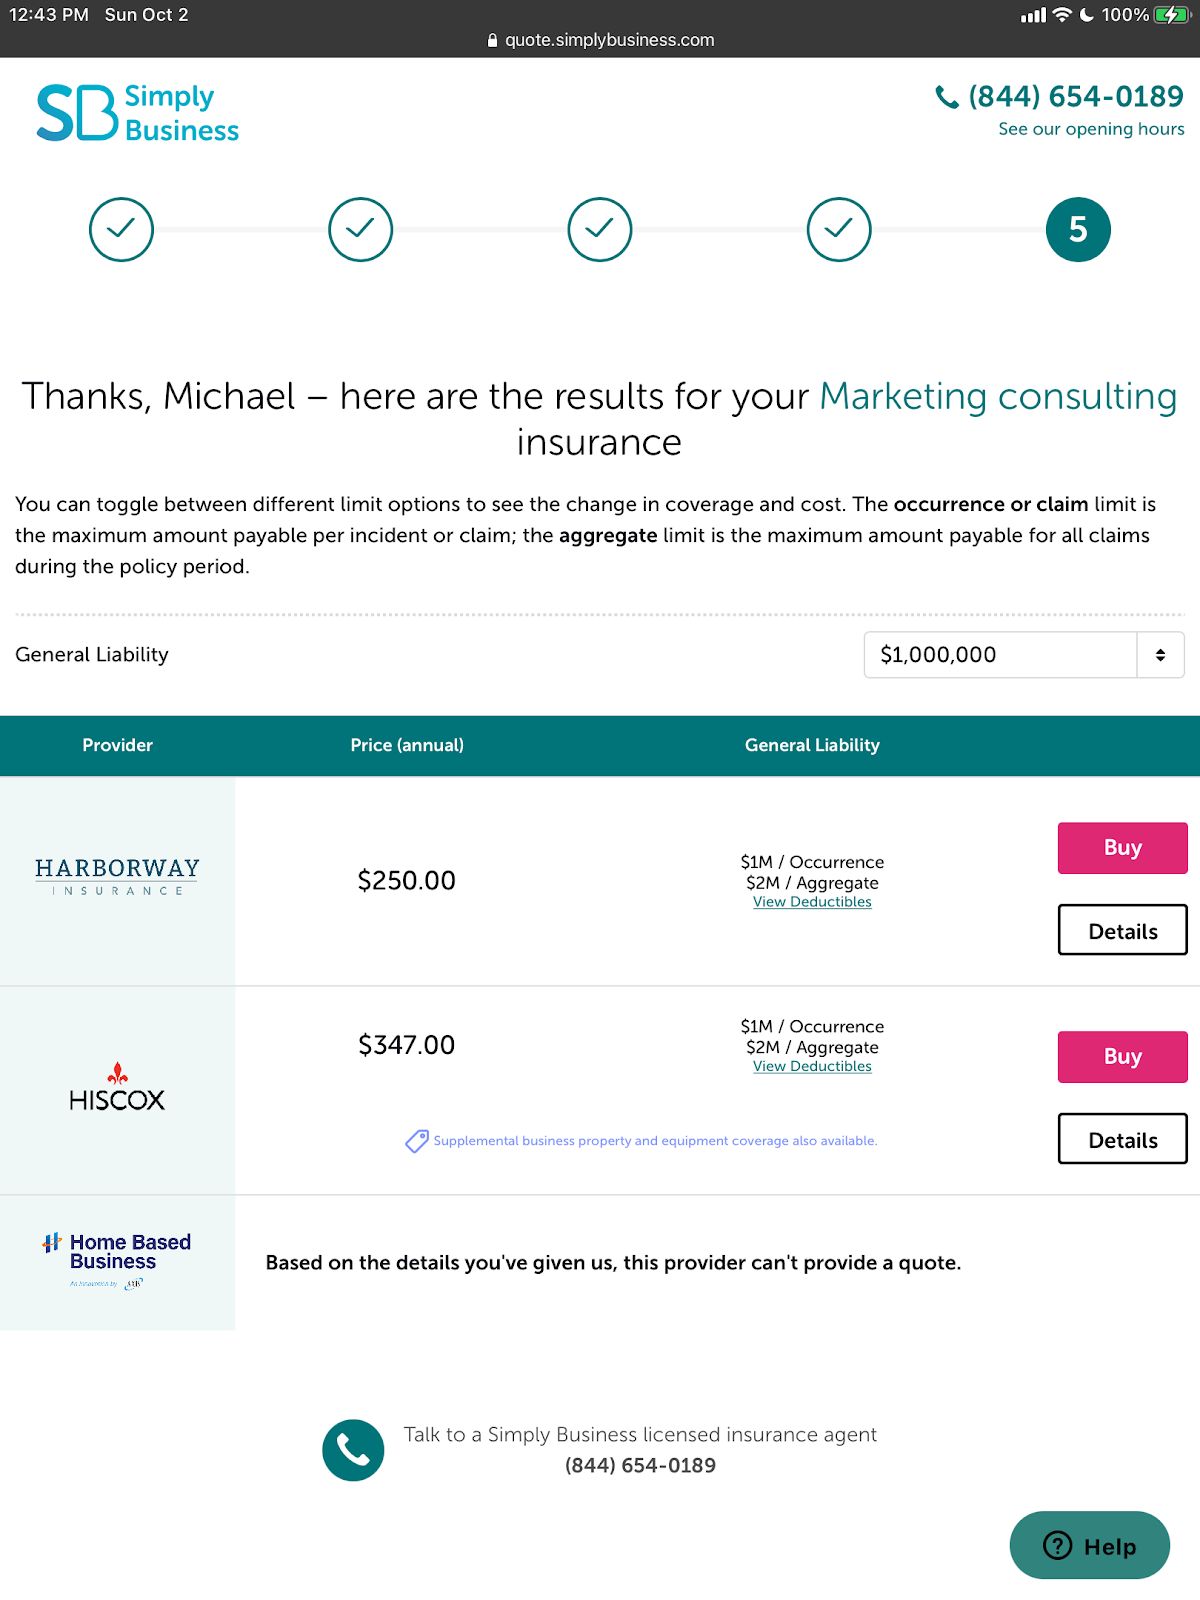The height and width of the screenshot is (1600, 1200).
Task: Click the Simply Business logo
Action: [x=138, y=112]
